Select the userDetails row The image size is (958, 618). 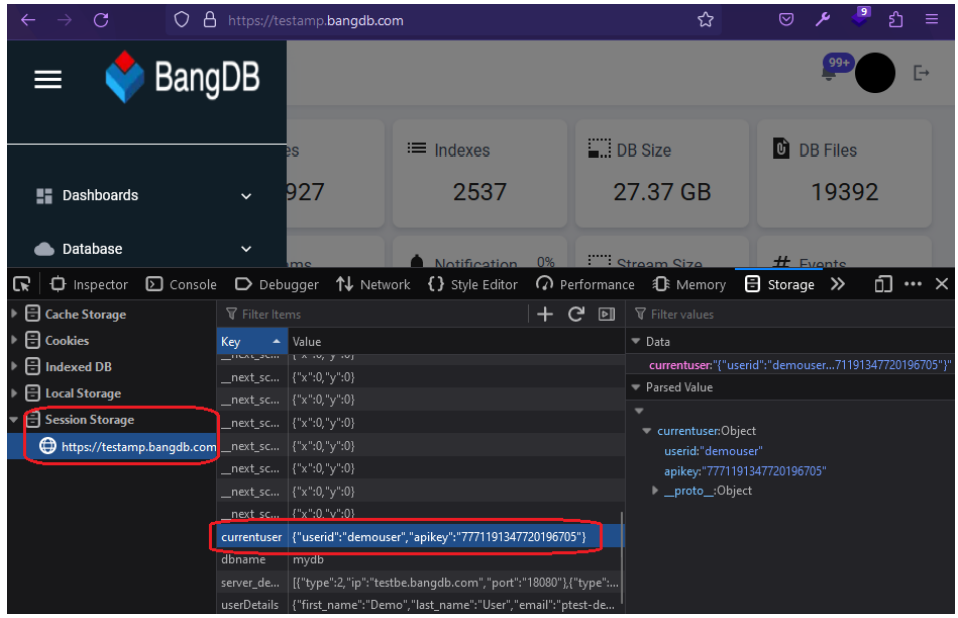(419, 605)
